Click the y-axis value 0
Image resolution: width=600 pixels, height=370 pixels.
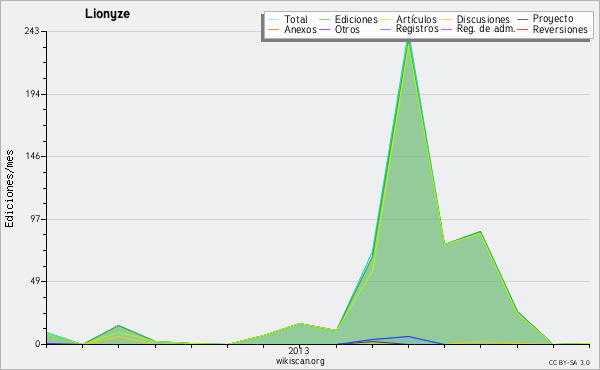coord(38,344)
